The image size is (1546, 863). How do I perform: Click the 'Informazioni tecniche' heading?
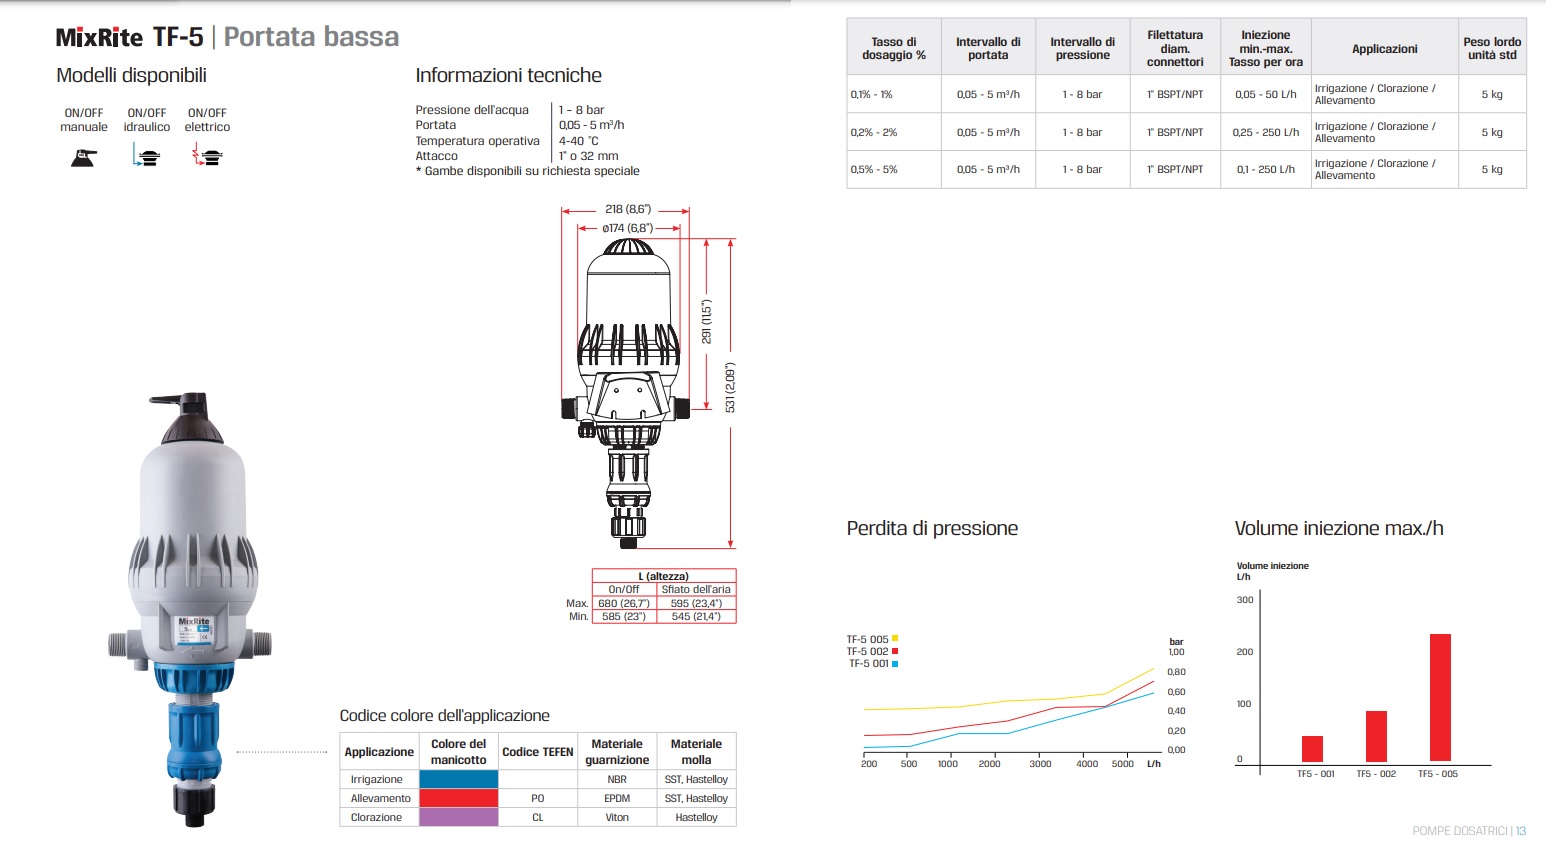click(508, 75)
